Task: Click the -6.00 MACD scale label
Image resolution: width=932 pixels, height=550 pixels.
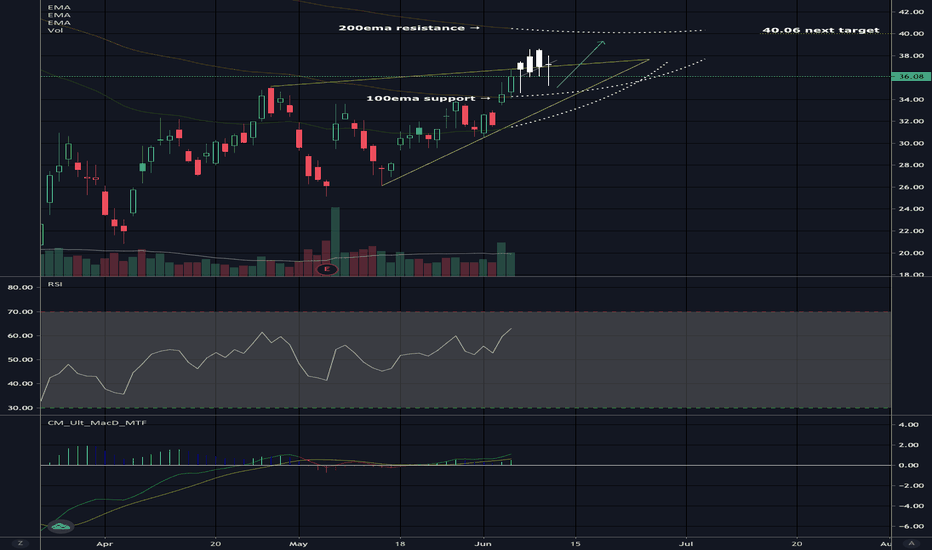Action: coord(911,526)
